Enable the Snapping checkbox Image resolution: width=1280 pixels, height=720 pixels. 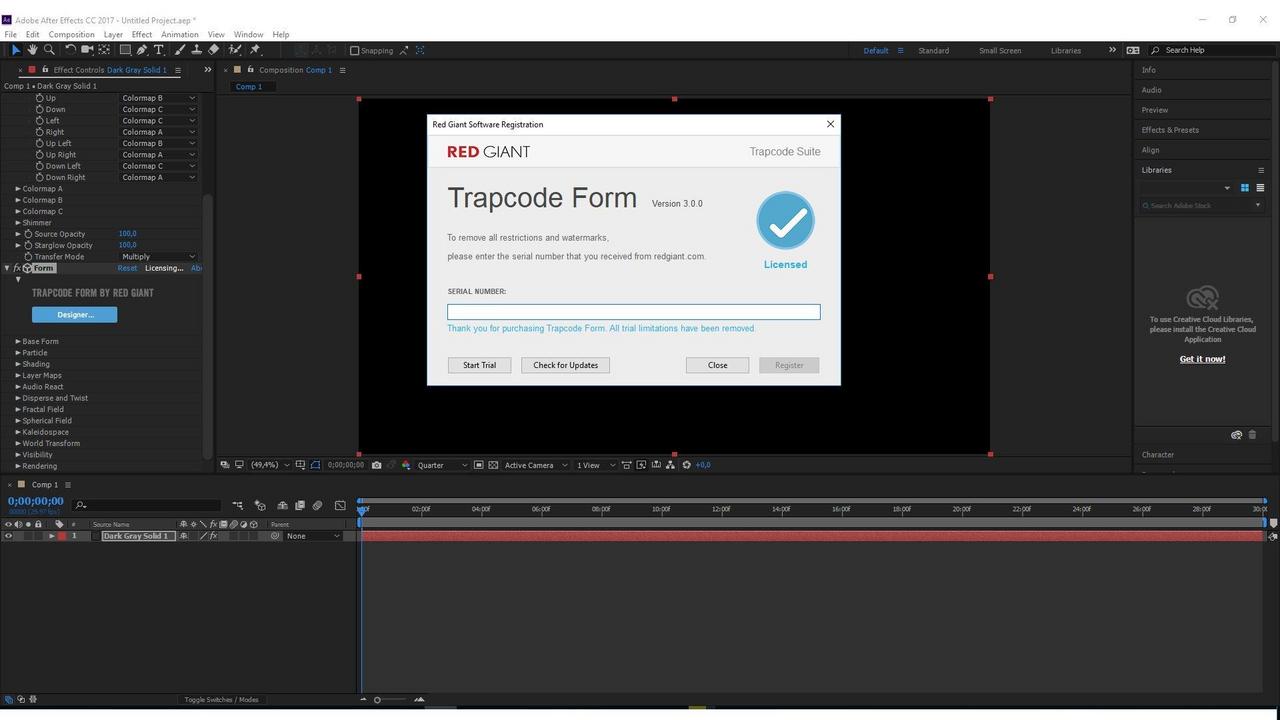coord(354,50)
